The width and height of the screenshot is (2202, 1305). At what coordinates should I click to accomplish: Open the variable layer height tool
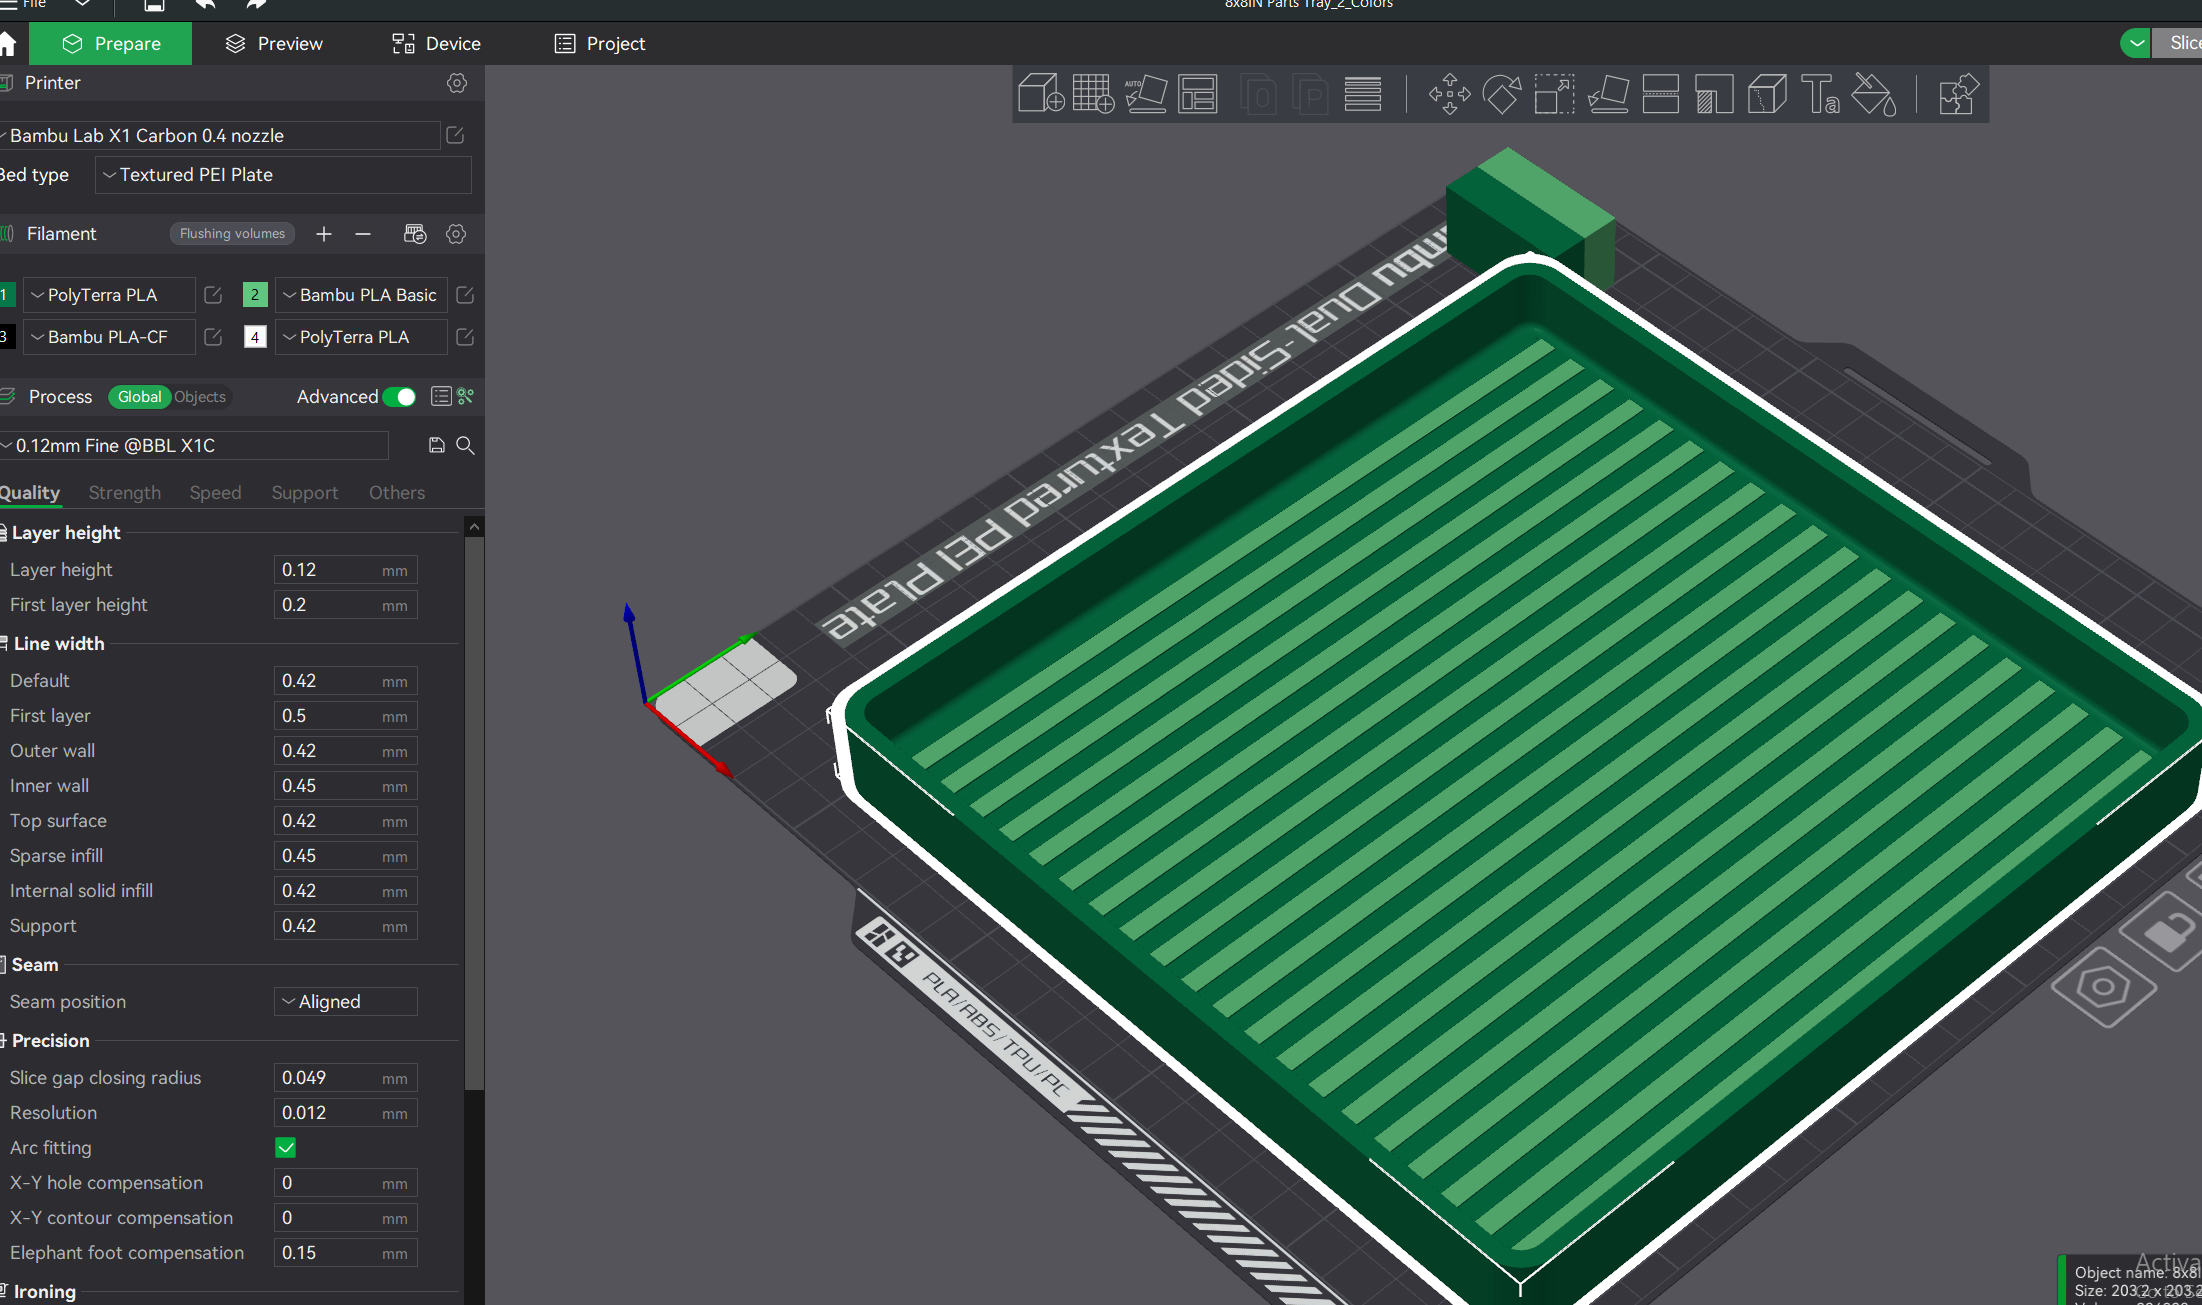click(1362, 94)
